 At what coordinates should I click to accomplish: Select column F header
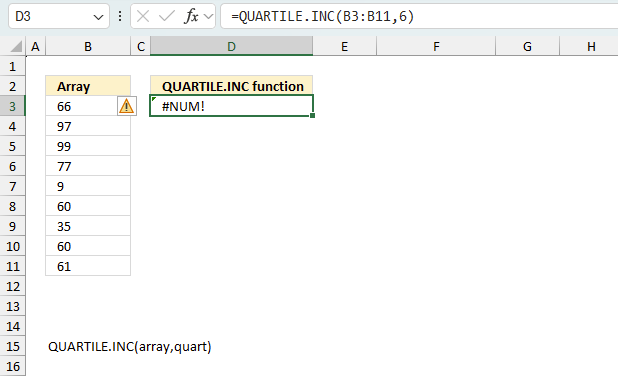(x=436, y=47)
